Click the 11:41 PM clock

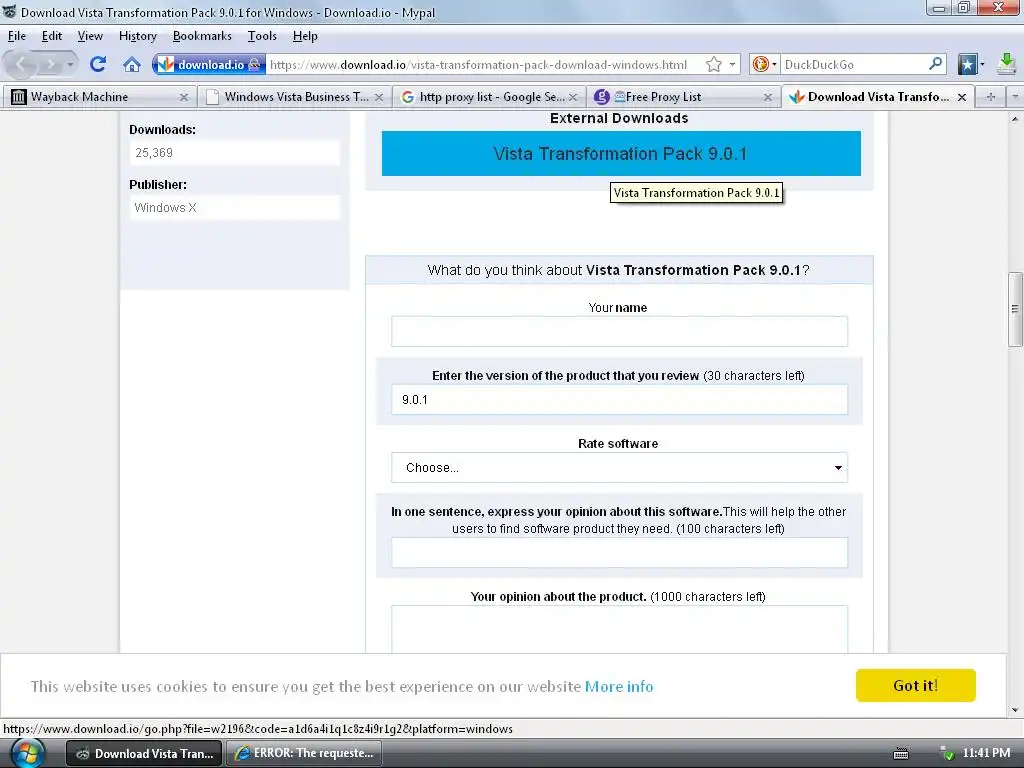point(986,753)
